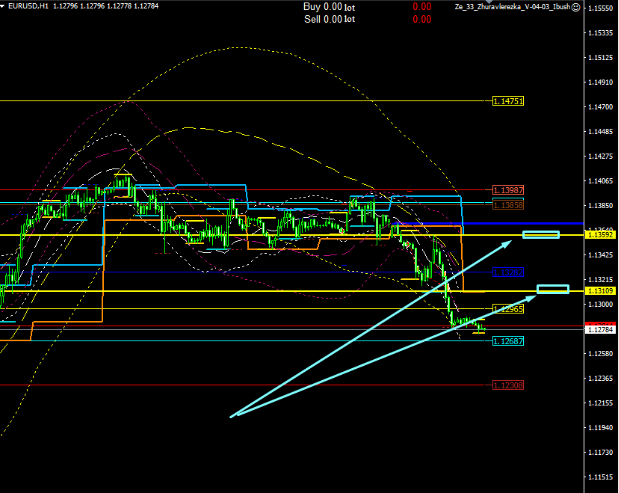619x493 pixels.
Task: Click the 1.14700 value on price scale
Action: click(x=601, y=107)
